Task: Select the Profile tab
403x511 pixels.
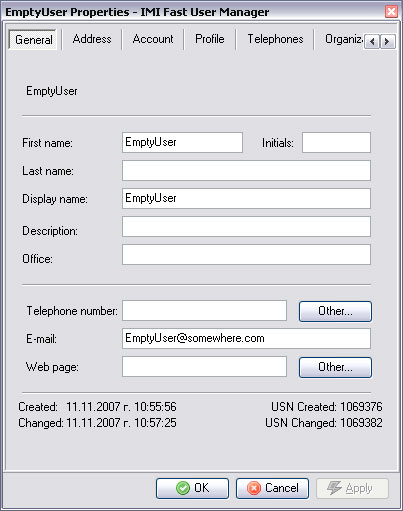Action: [210, 39]
